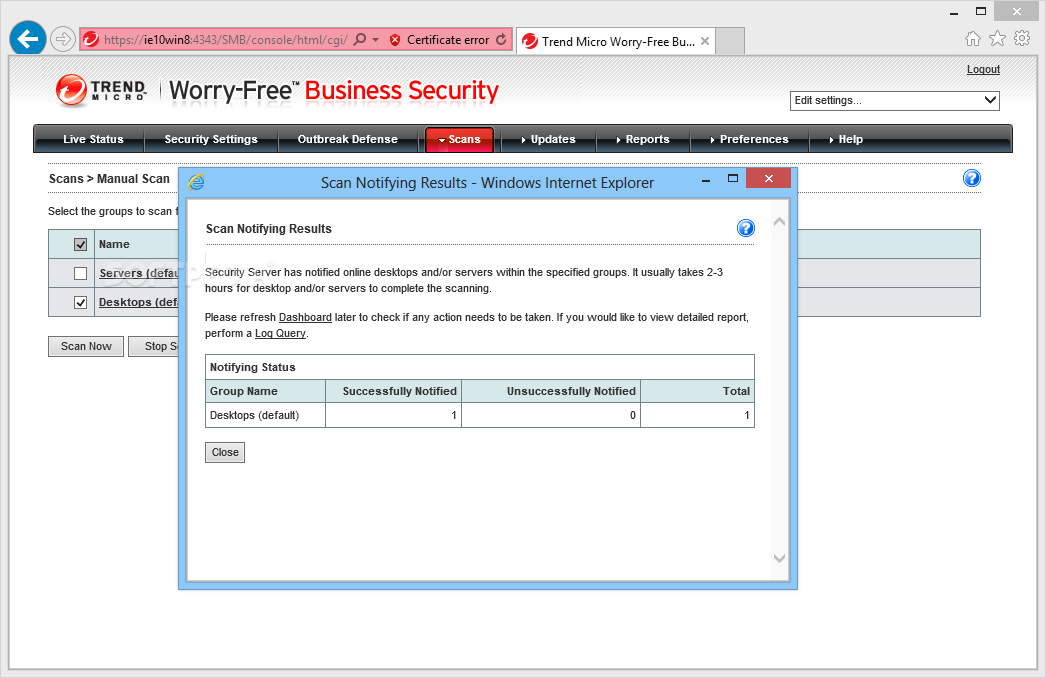Image resolution: width=1046 pixels, height=678 pixels.
Task: Click the Notifying Status table title
Action: [252, 367]
